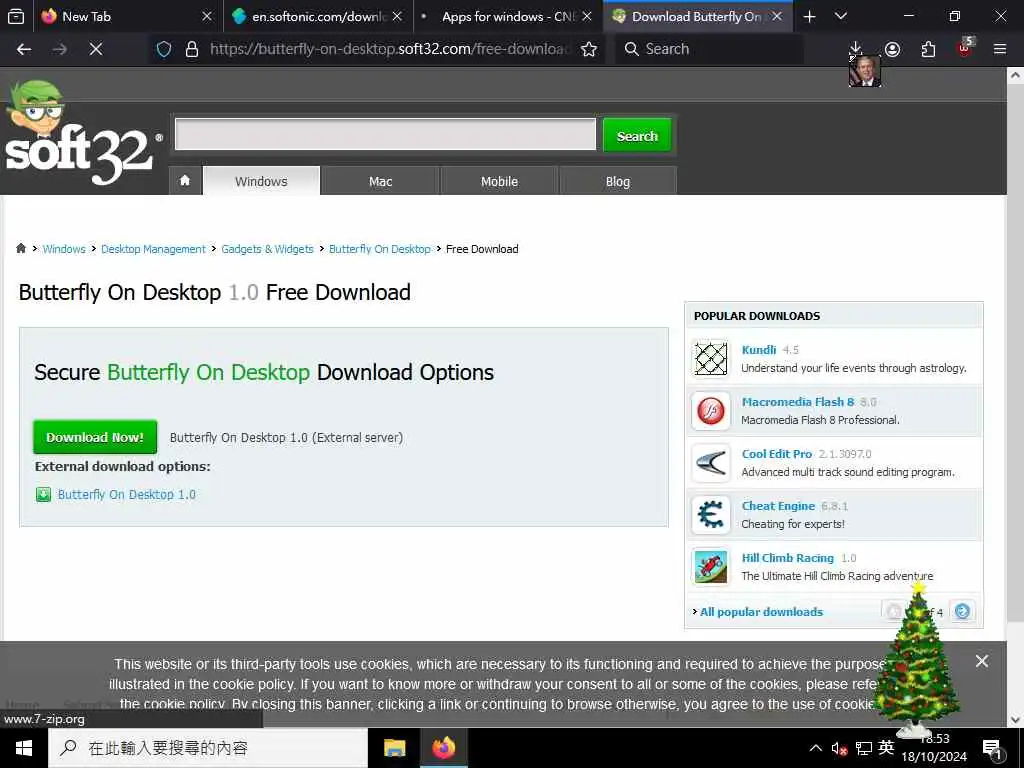Image resolution: width=1024 pixels, height=768 pixels.
Task: Go back with the back arrow
Action: coord(24,49)
